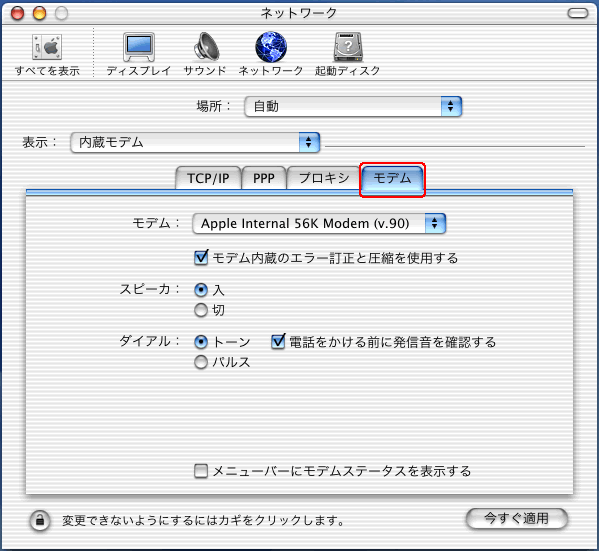Viewport: 599px width, 551px height.
Task: Switch to the TCP/IP tab
Action: (208, 178)
